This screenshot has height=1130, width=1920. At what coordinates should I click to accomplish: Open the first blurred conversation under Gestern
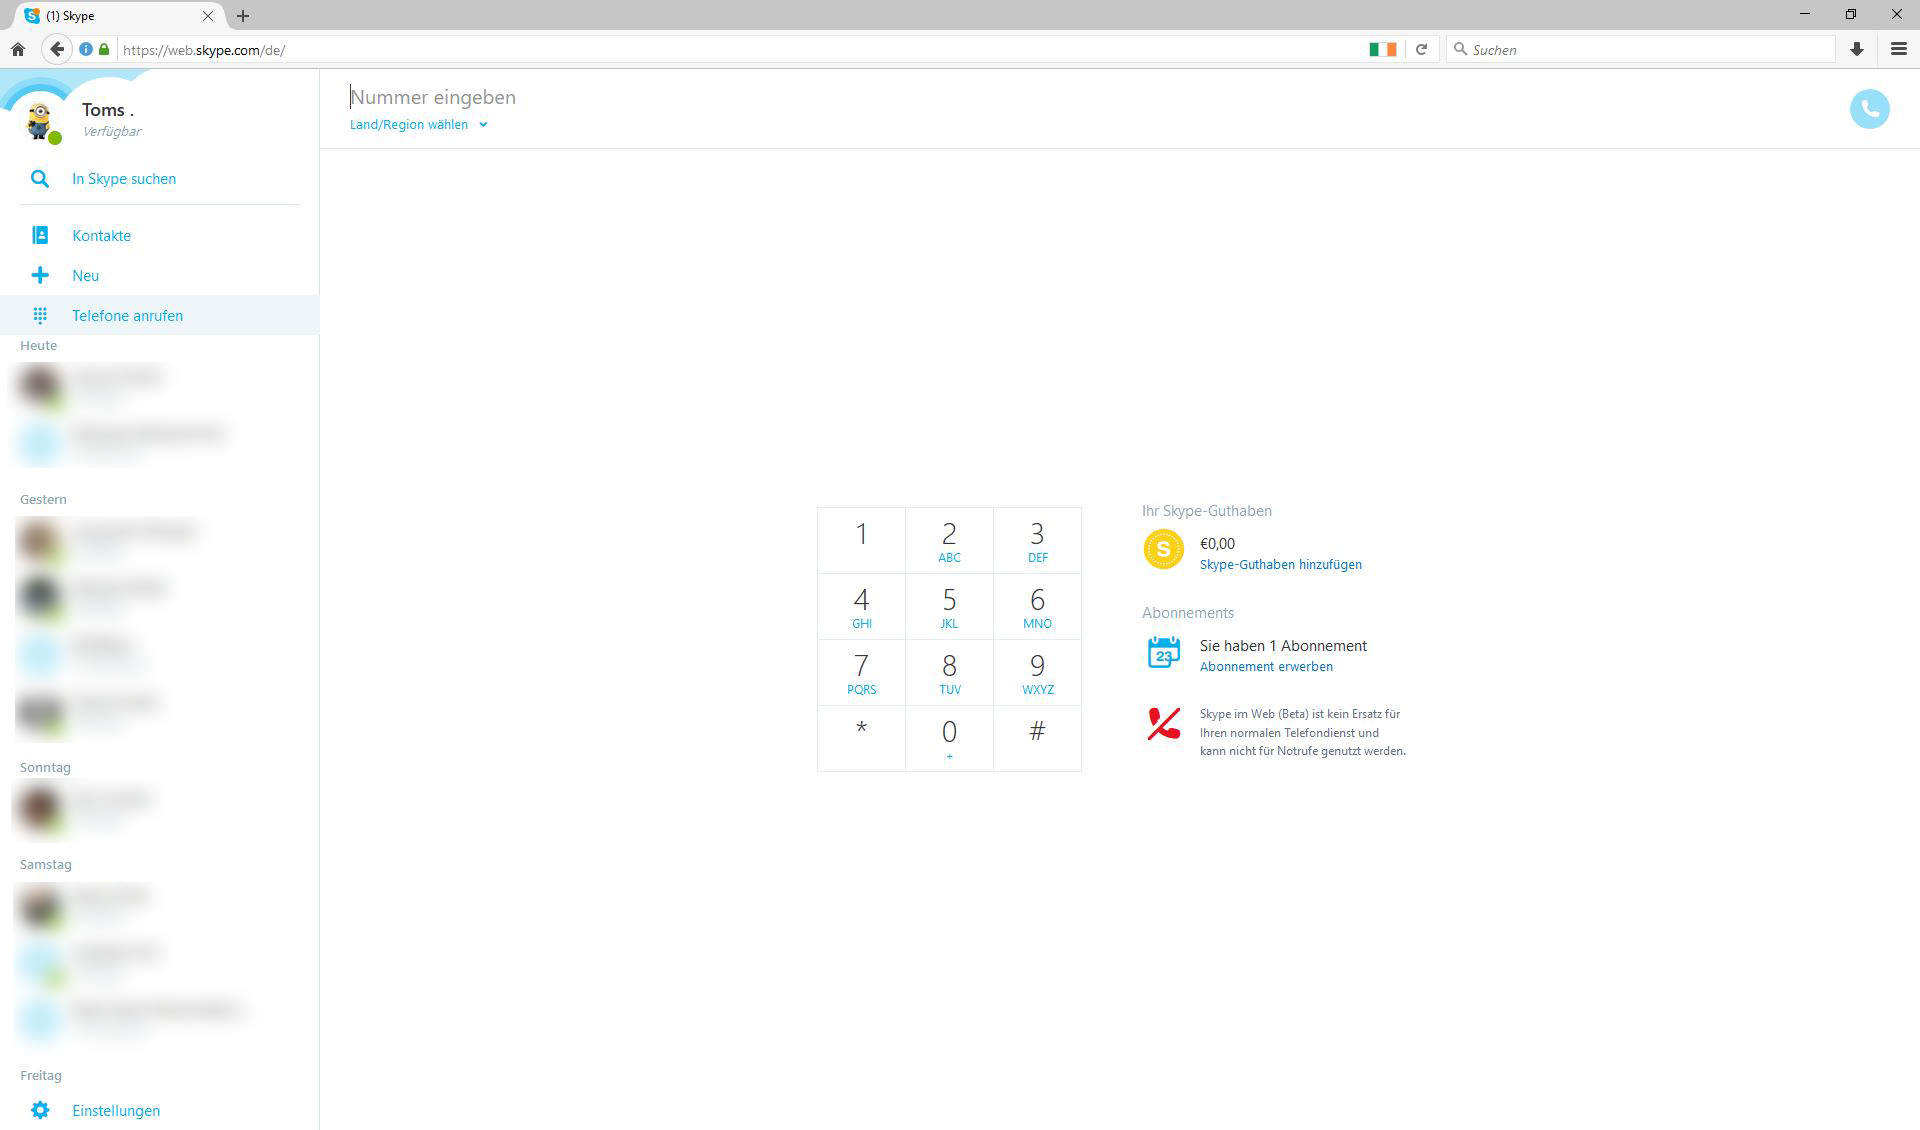coord(160,541)
